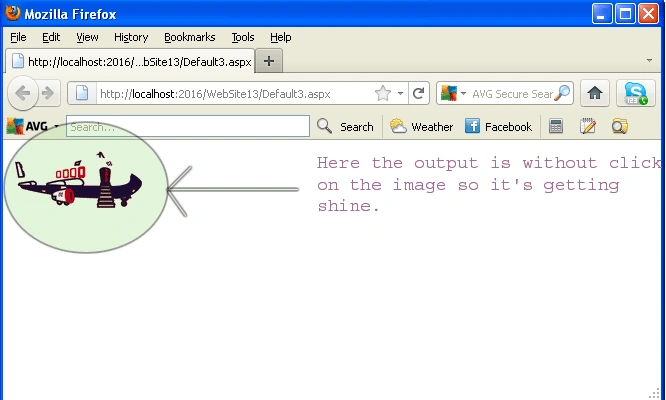Open the File menu
666x400 pixels.
click(18, 37)
